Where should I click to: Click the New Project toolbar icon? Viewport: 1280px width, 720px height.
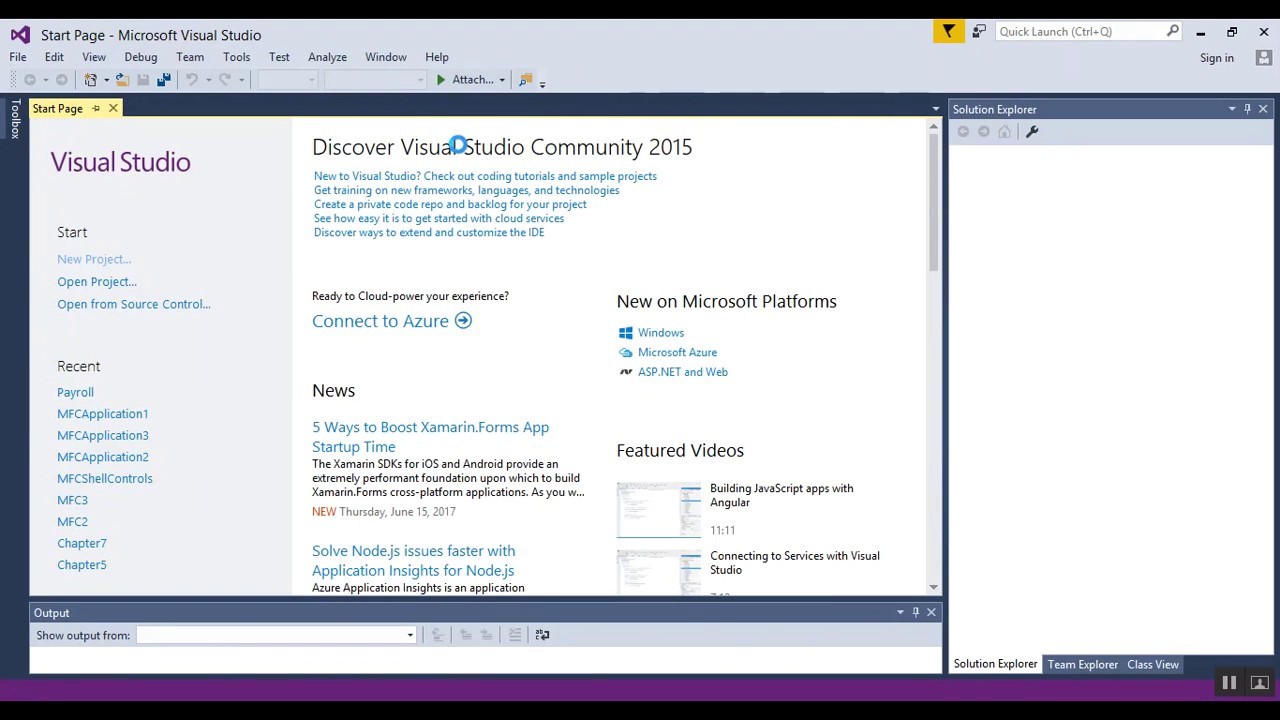coord(91,80)
